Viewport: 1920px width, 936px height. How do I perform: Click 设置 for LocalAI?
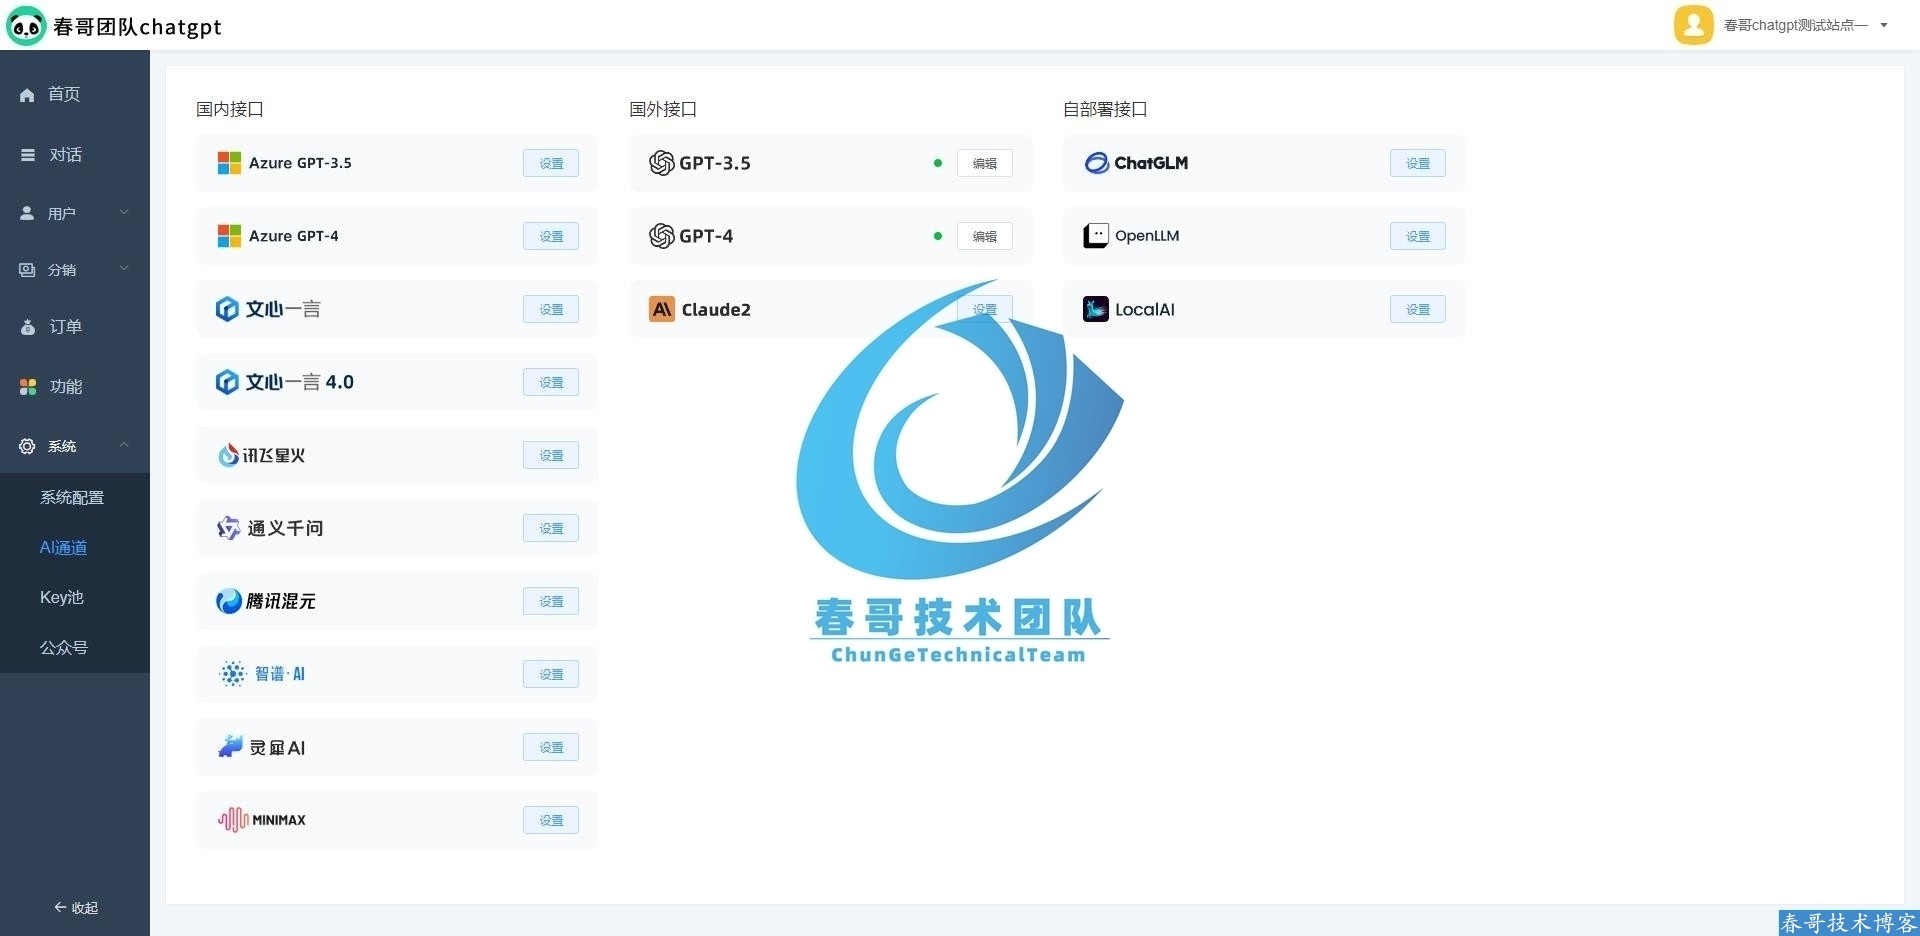click(1418, 309)
